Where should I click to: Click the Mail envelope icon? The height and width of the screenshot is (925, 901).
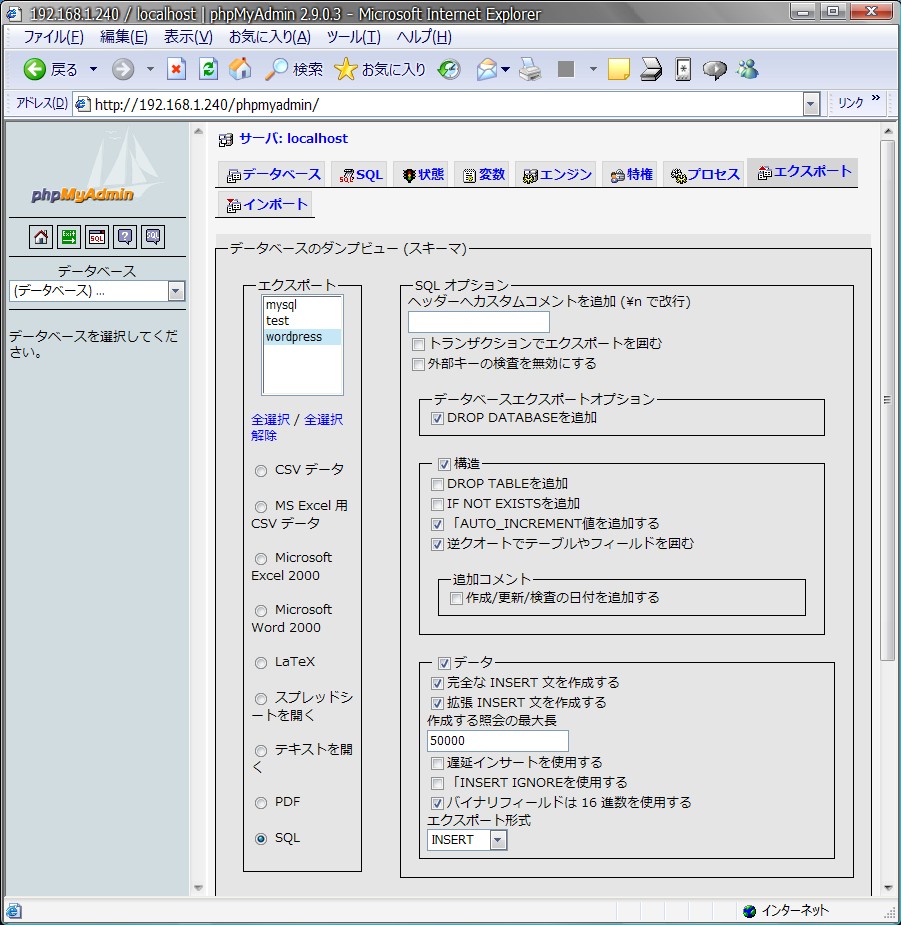click(487, 70)
